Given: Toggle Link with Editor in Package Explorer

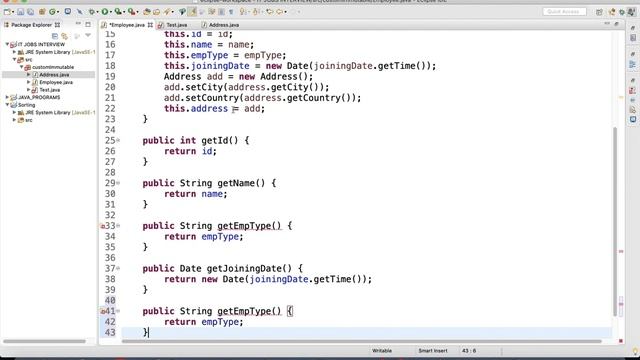Looking at the screenshot, I should (64, 36).
